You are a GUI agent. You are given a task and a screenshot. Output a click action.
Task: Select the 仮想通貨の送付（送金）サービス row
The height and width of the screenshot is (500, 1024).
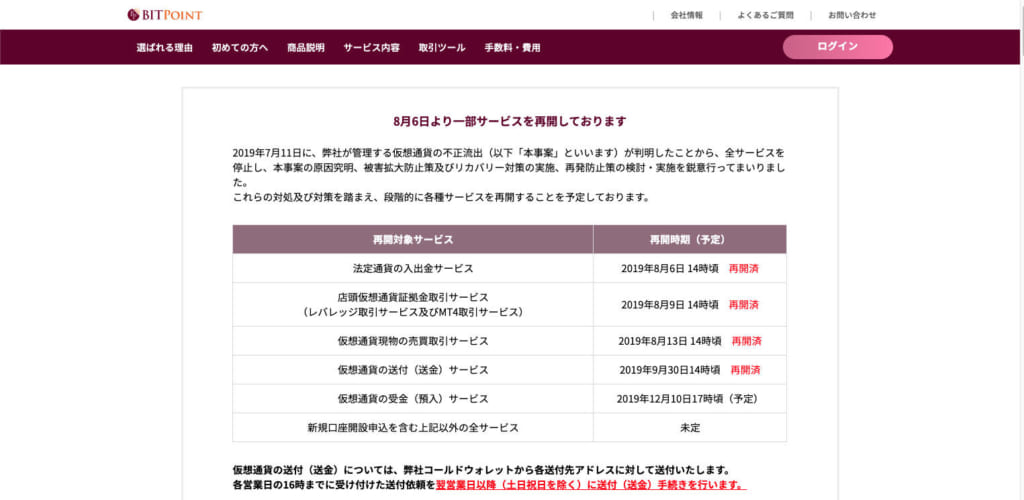412,370
